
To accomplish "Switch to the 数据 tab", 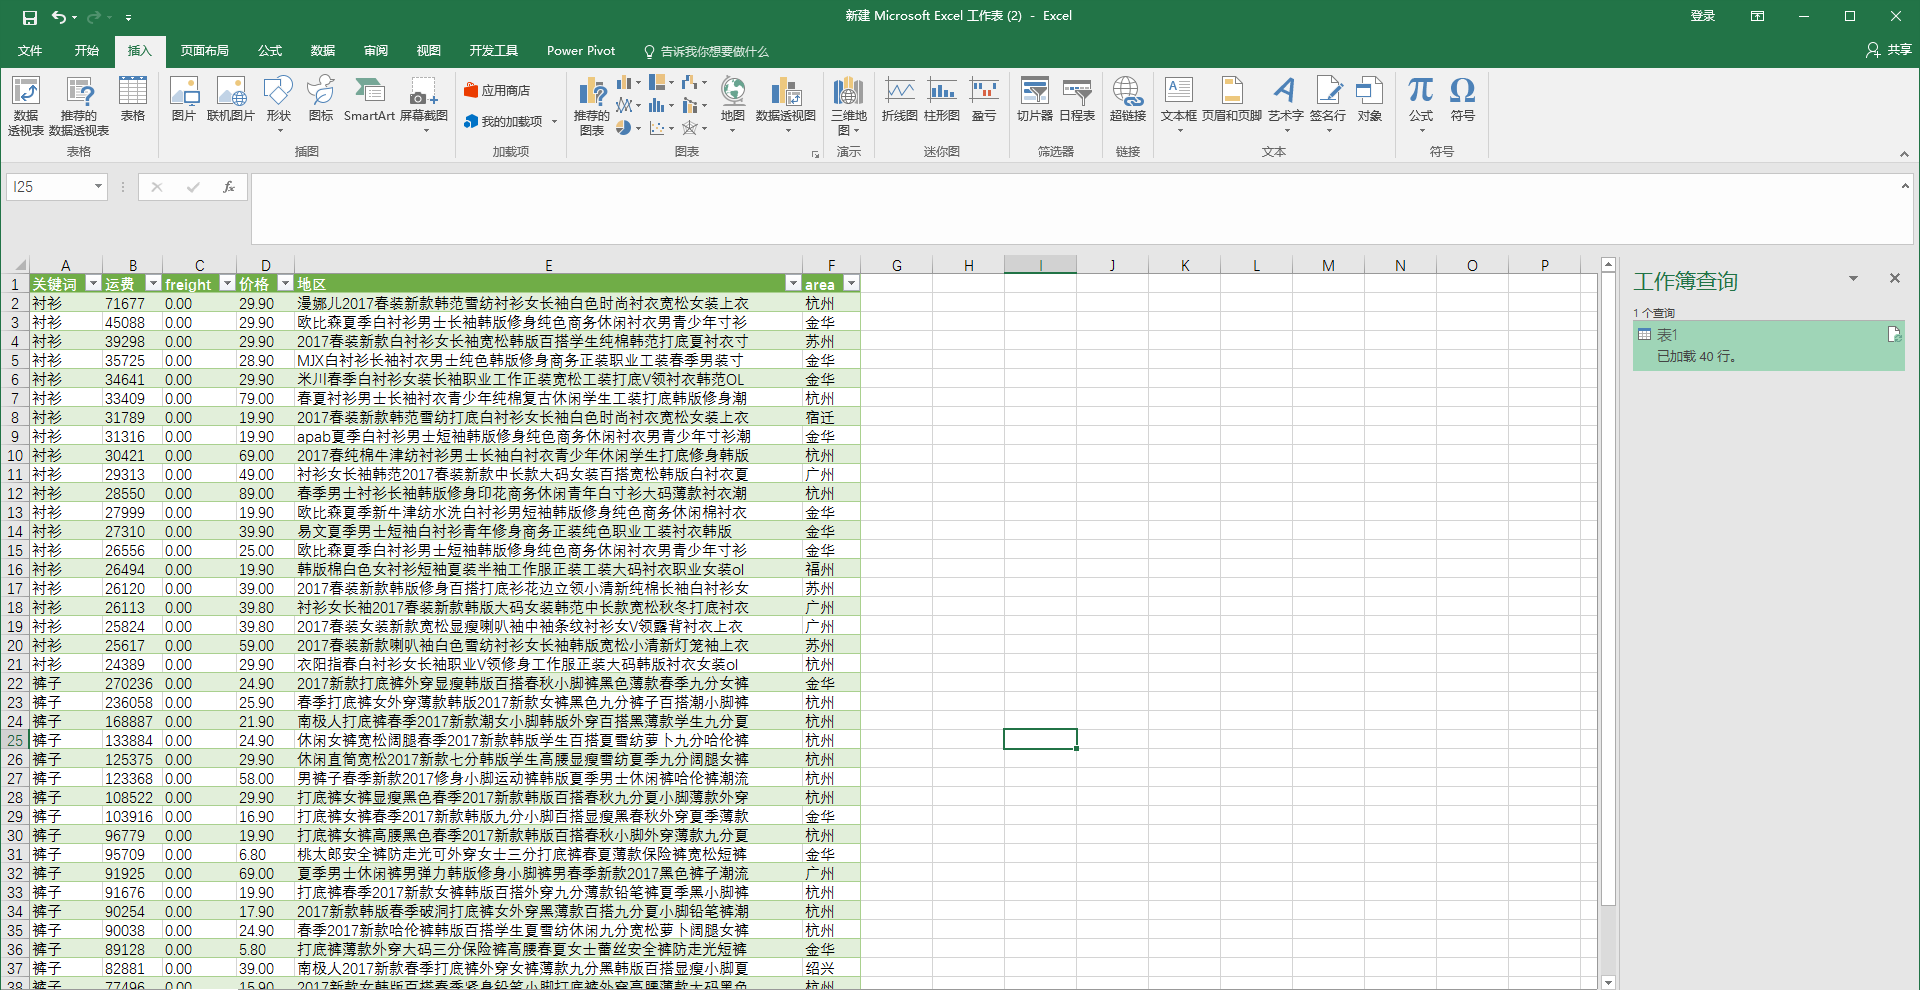I will tap(323, 51).
